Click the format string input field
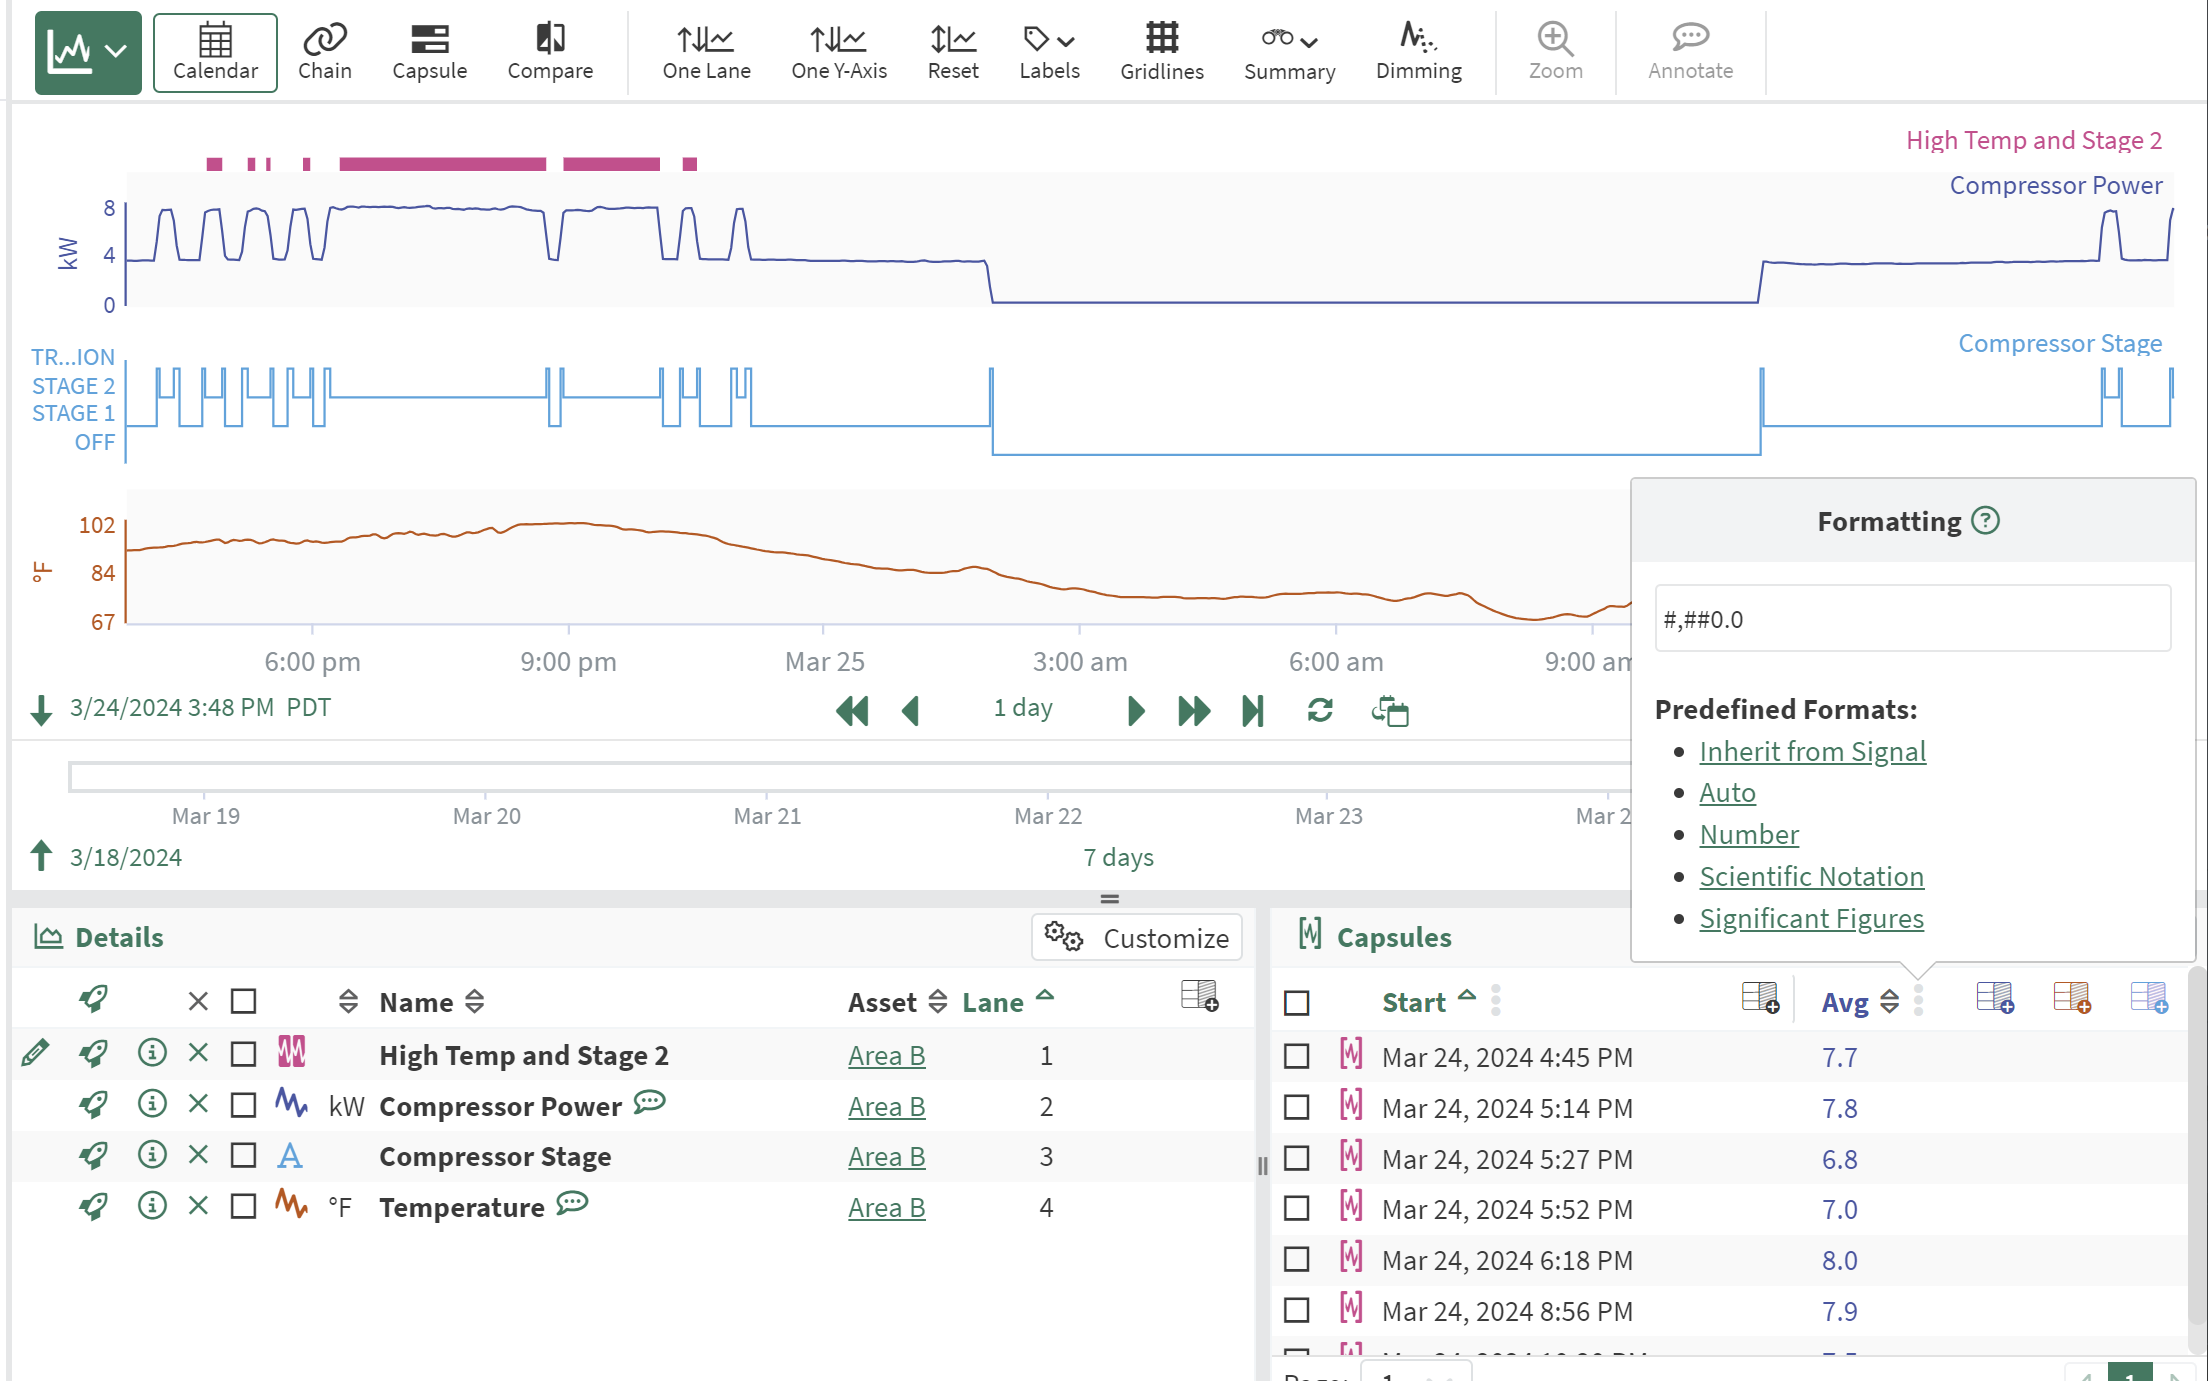 click(1911, 619)
